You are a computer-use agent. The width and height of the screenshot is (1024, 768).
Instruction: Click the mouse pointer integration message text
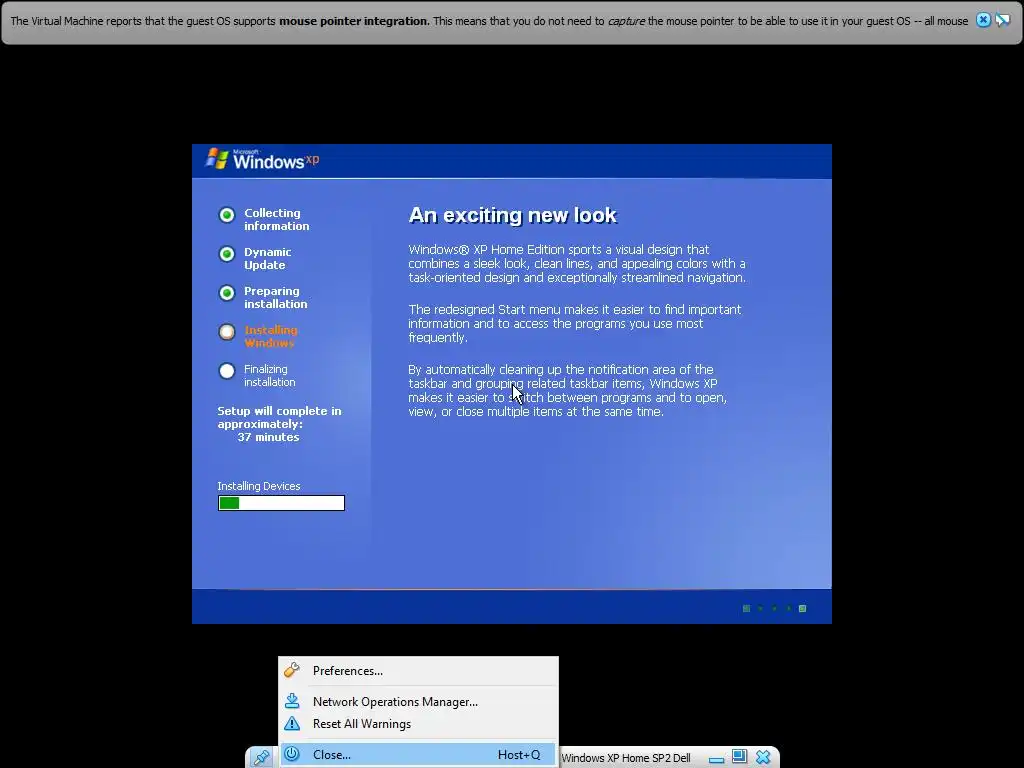(489, 21)
